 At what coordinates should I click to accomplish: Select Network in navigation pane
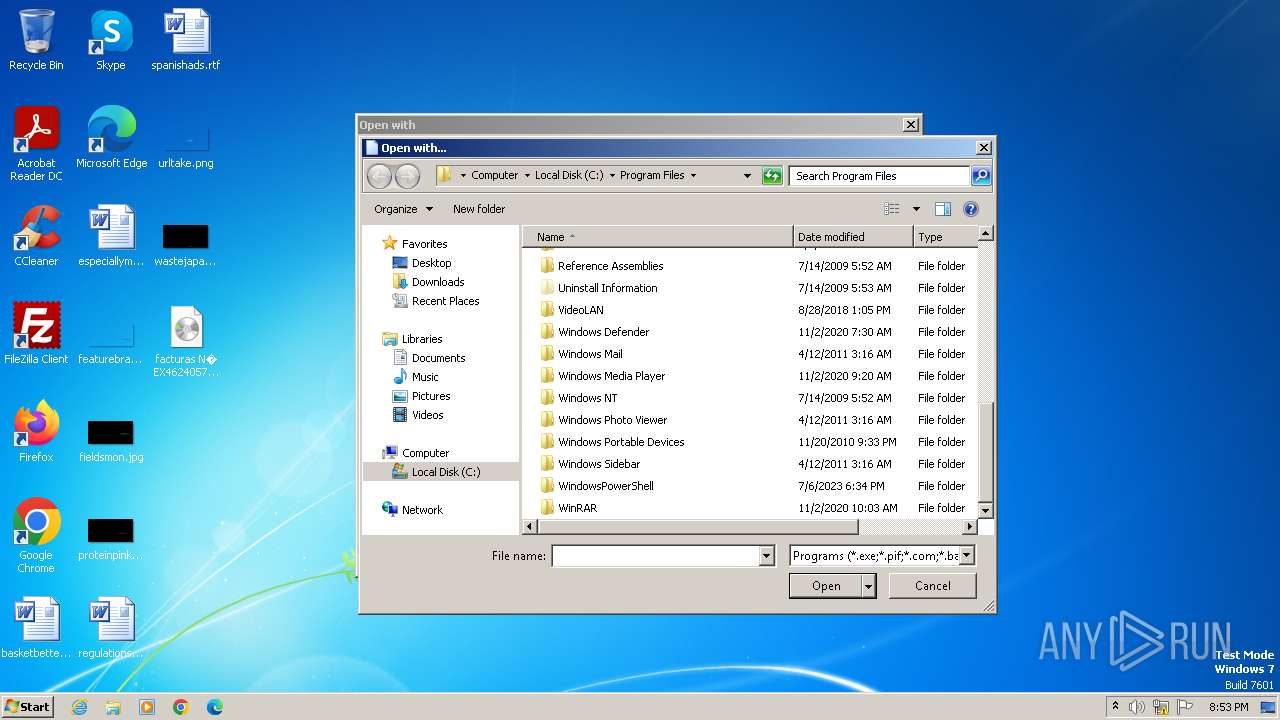point(422,510)
